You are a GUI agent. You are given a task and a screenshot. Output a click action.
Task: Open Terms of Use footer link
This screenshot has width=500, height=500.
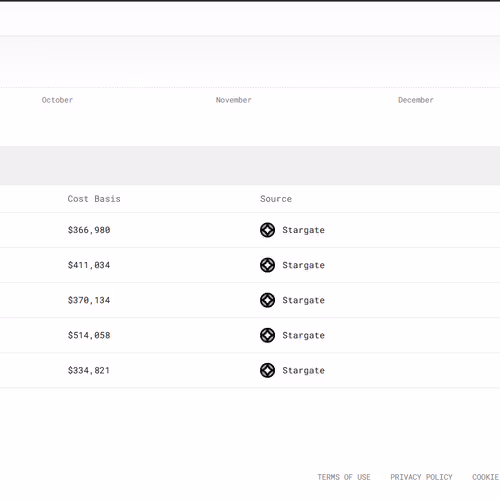click(x=344, y=477)
